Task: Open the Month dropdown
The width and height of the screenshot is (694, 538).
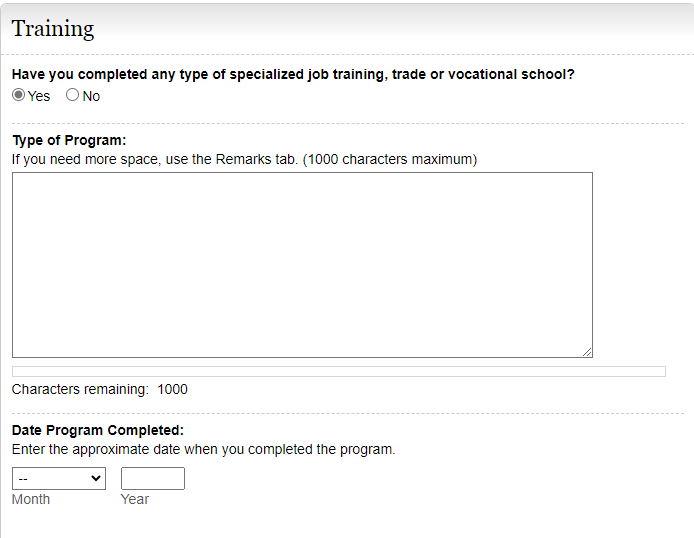Action: pos(58,479)
